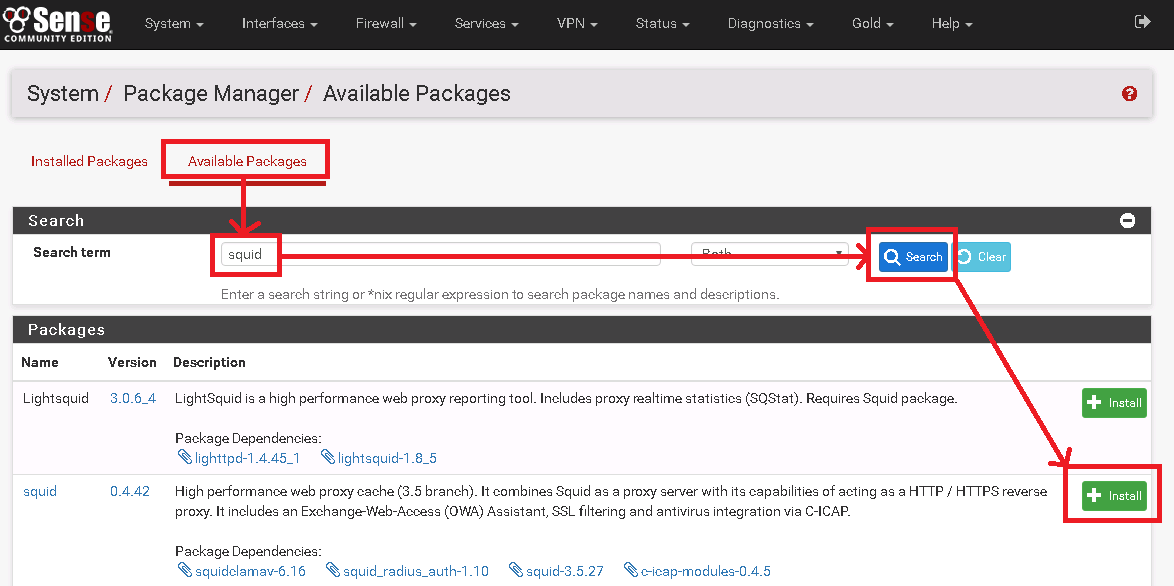Install the Lightsquid package
Image resolution: width=1174 pixels, height=586 pixels.
coord(1114,403)
